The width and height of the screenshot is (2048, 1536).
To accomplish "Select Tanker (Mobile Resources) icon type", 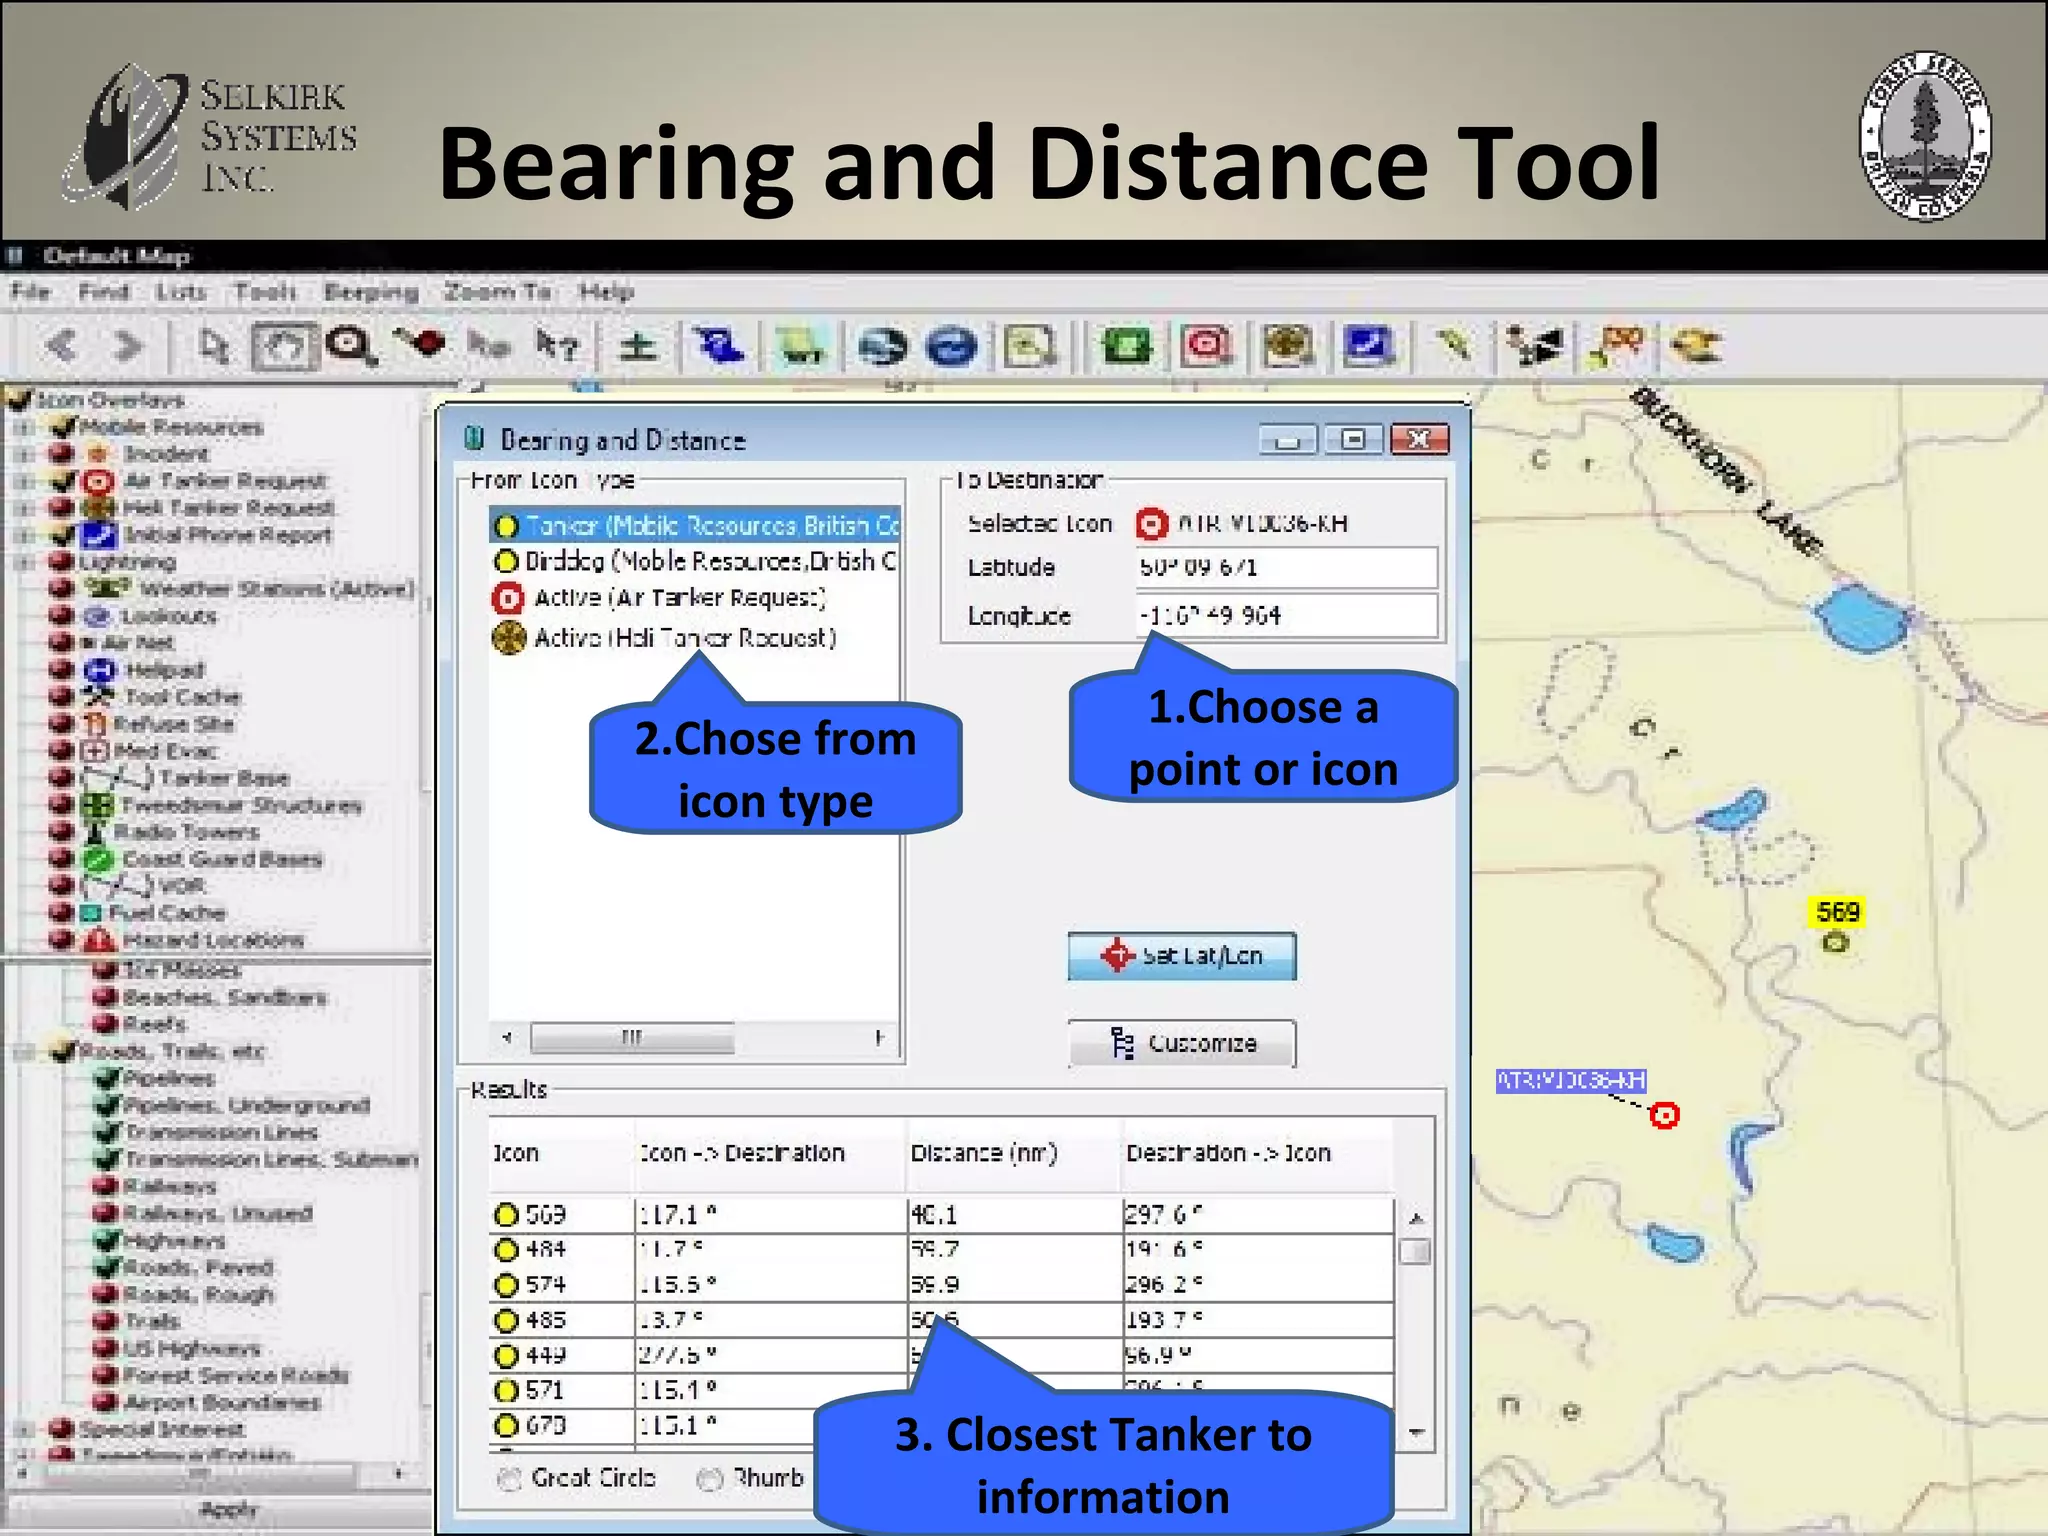I will [x=696, y=525].
